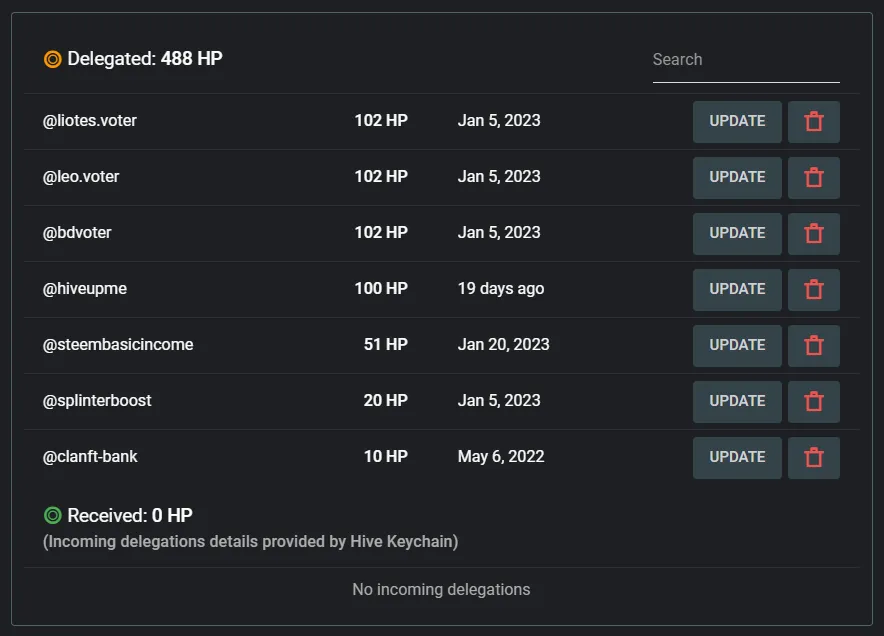This screenshot has height=636, width=884.
Task: Delete the @clanft-bank delegation
Action: click(813, 458)
